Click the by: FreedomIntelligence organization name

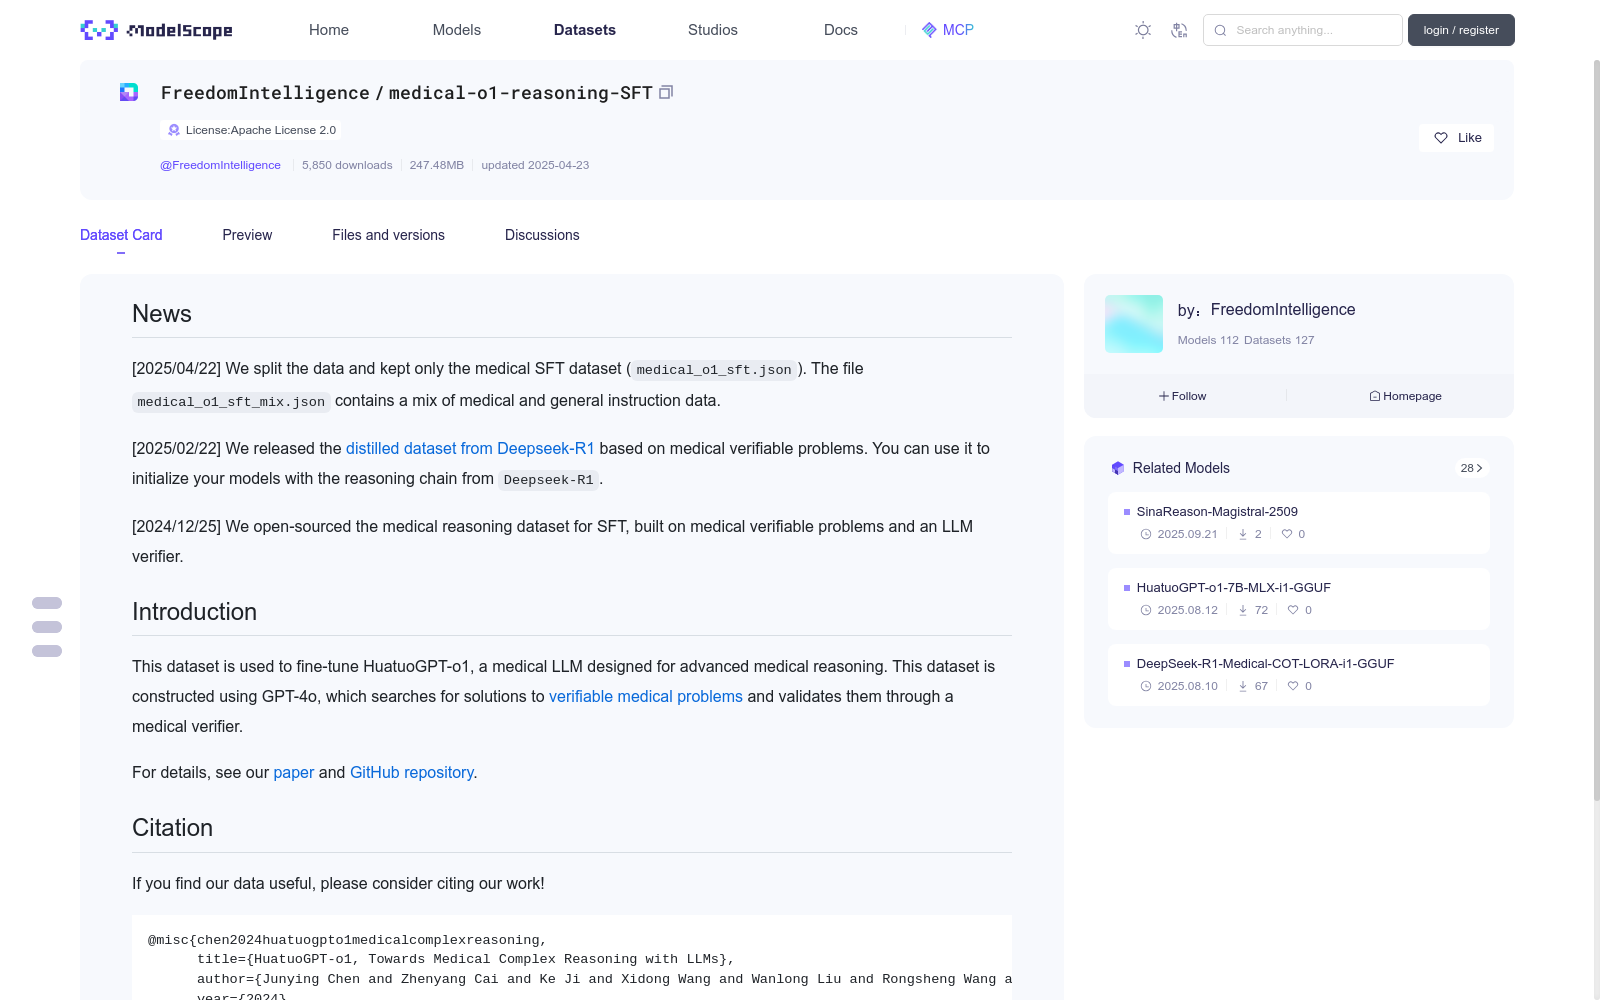tap(1283, 310)
